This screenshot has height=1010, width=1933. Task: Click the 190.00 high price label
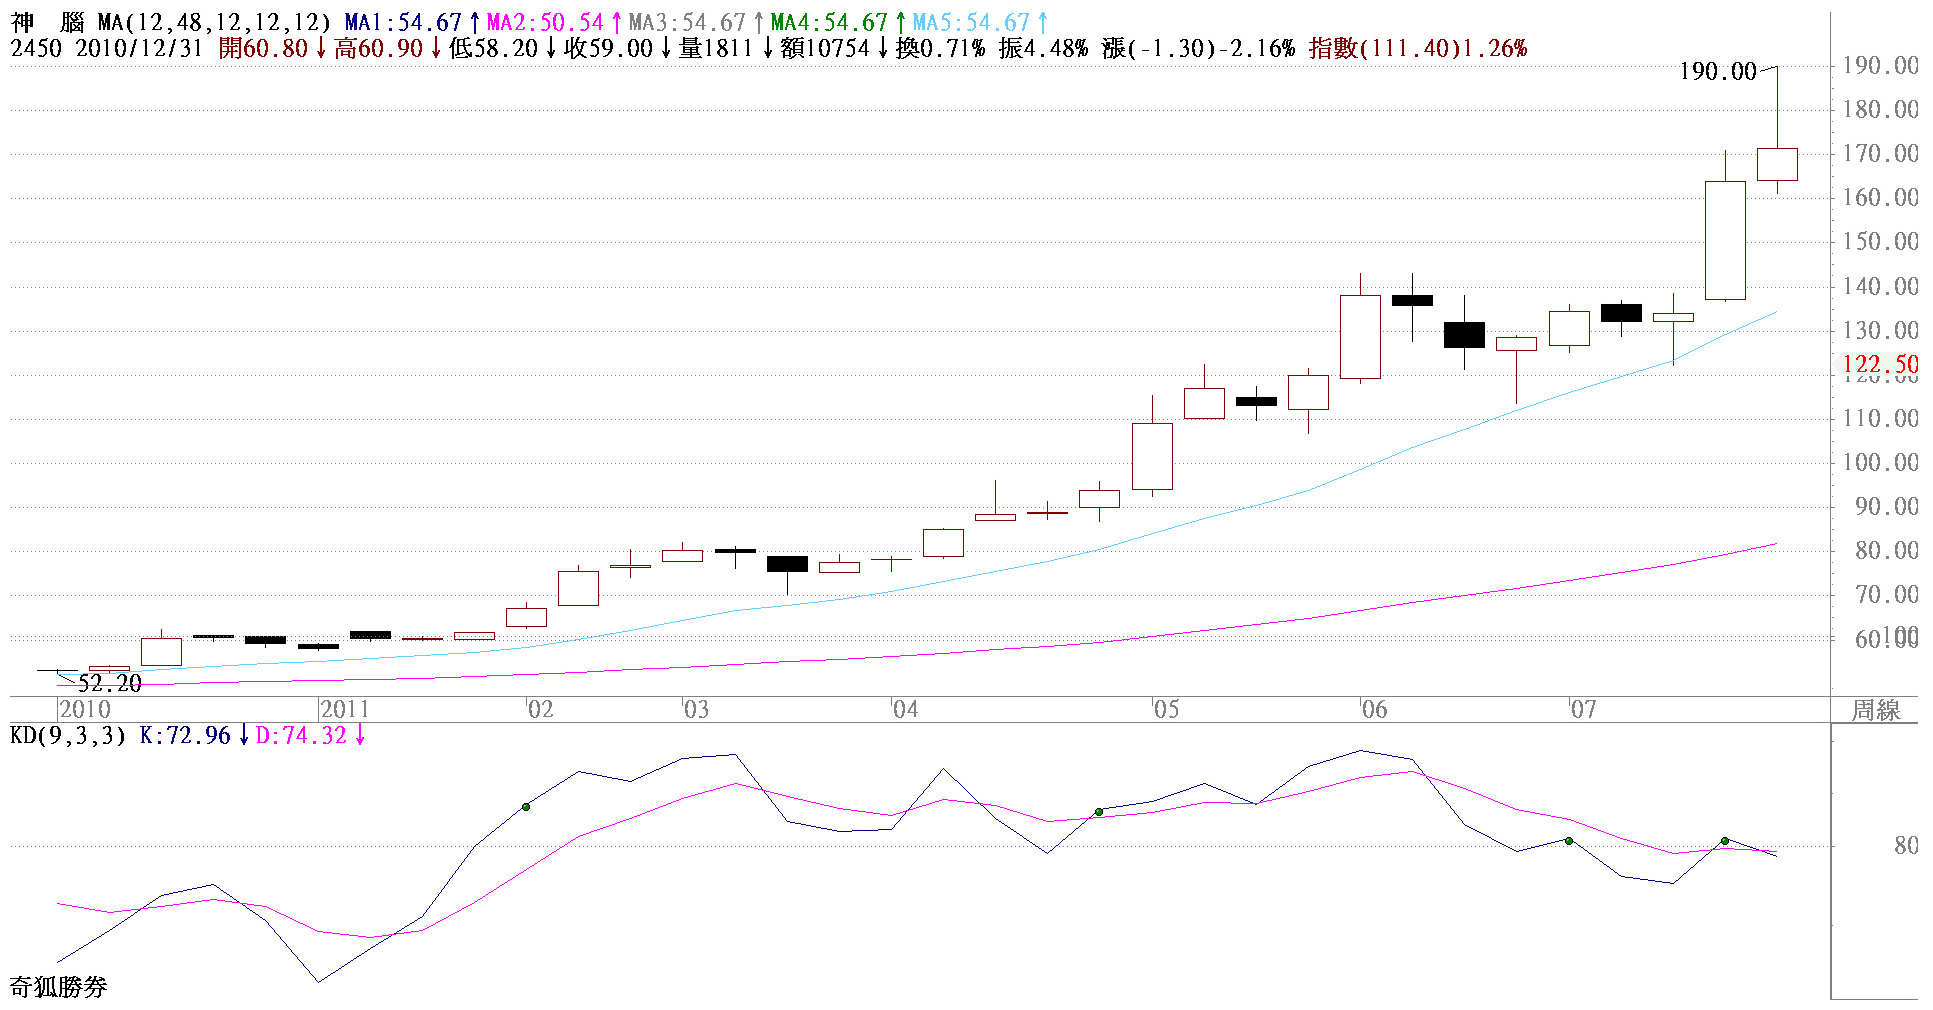click(x=1717, y=72)
